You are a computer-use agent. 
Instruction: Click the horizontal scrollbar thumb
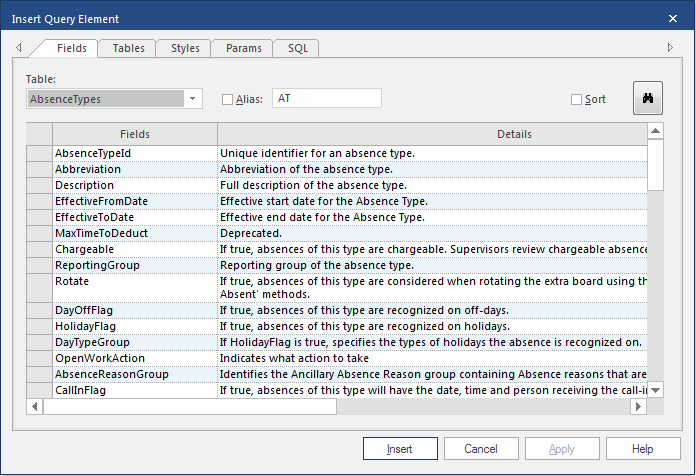pyautogui.click(x=190, y=406)
